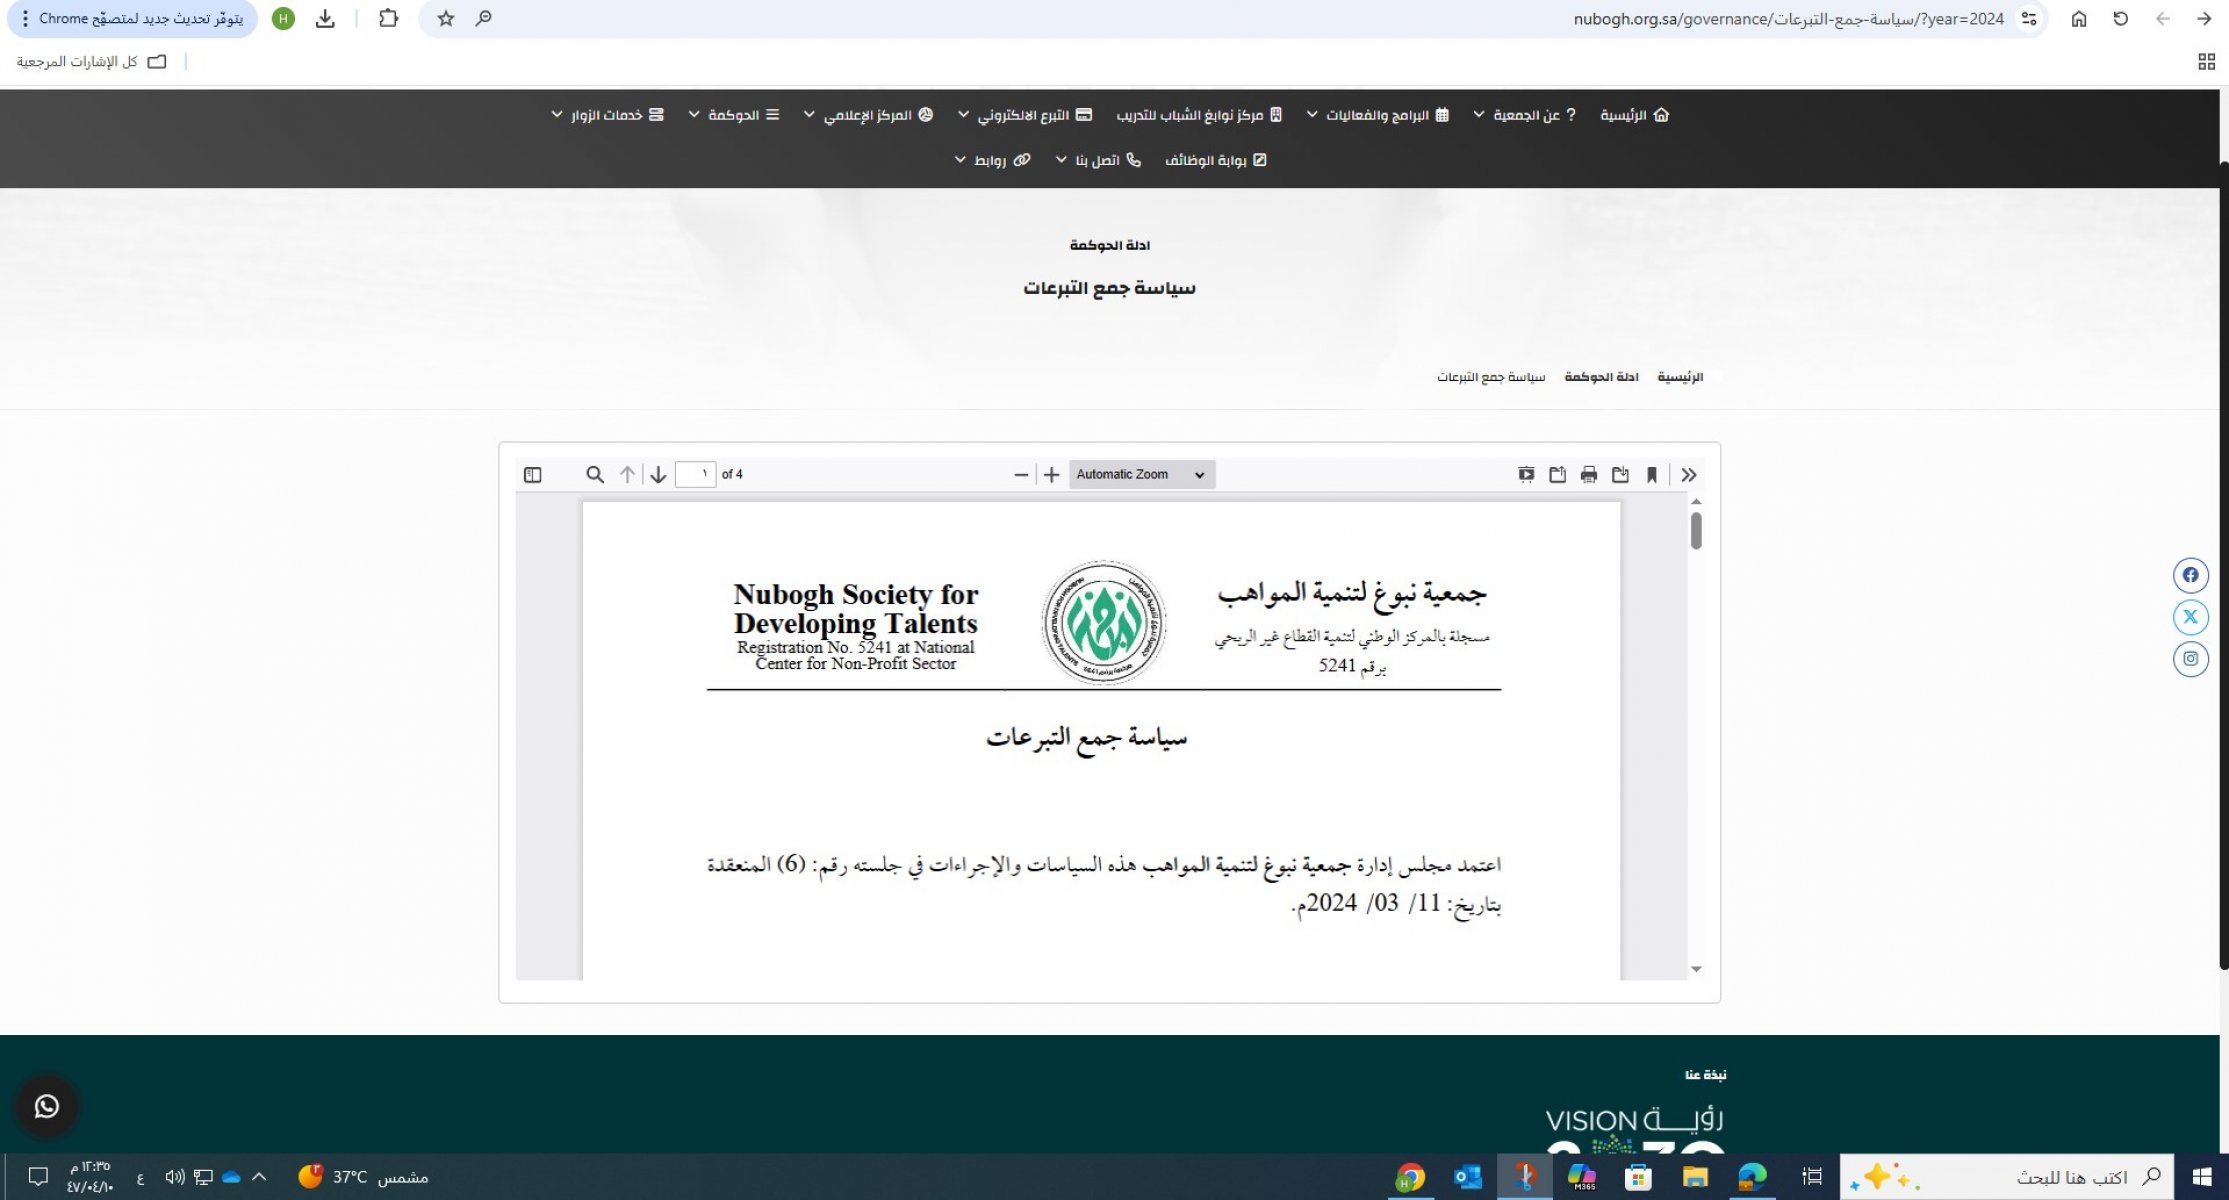Click the PDF page number field
This screenshot has height=1200, width=2229.
(x=696, y=475)
